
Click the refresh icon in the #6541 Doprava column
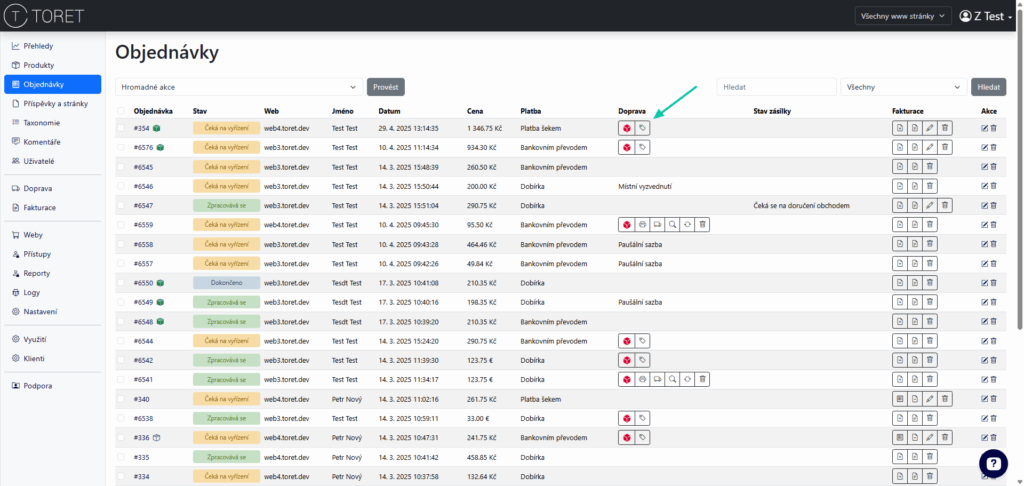(x=687, y=379)
